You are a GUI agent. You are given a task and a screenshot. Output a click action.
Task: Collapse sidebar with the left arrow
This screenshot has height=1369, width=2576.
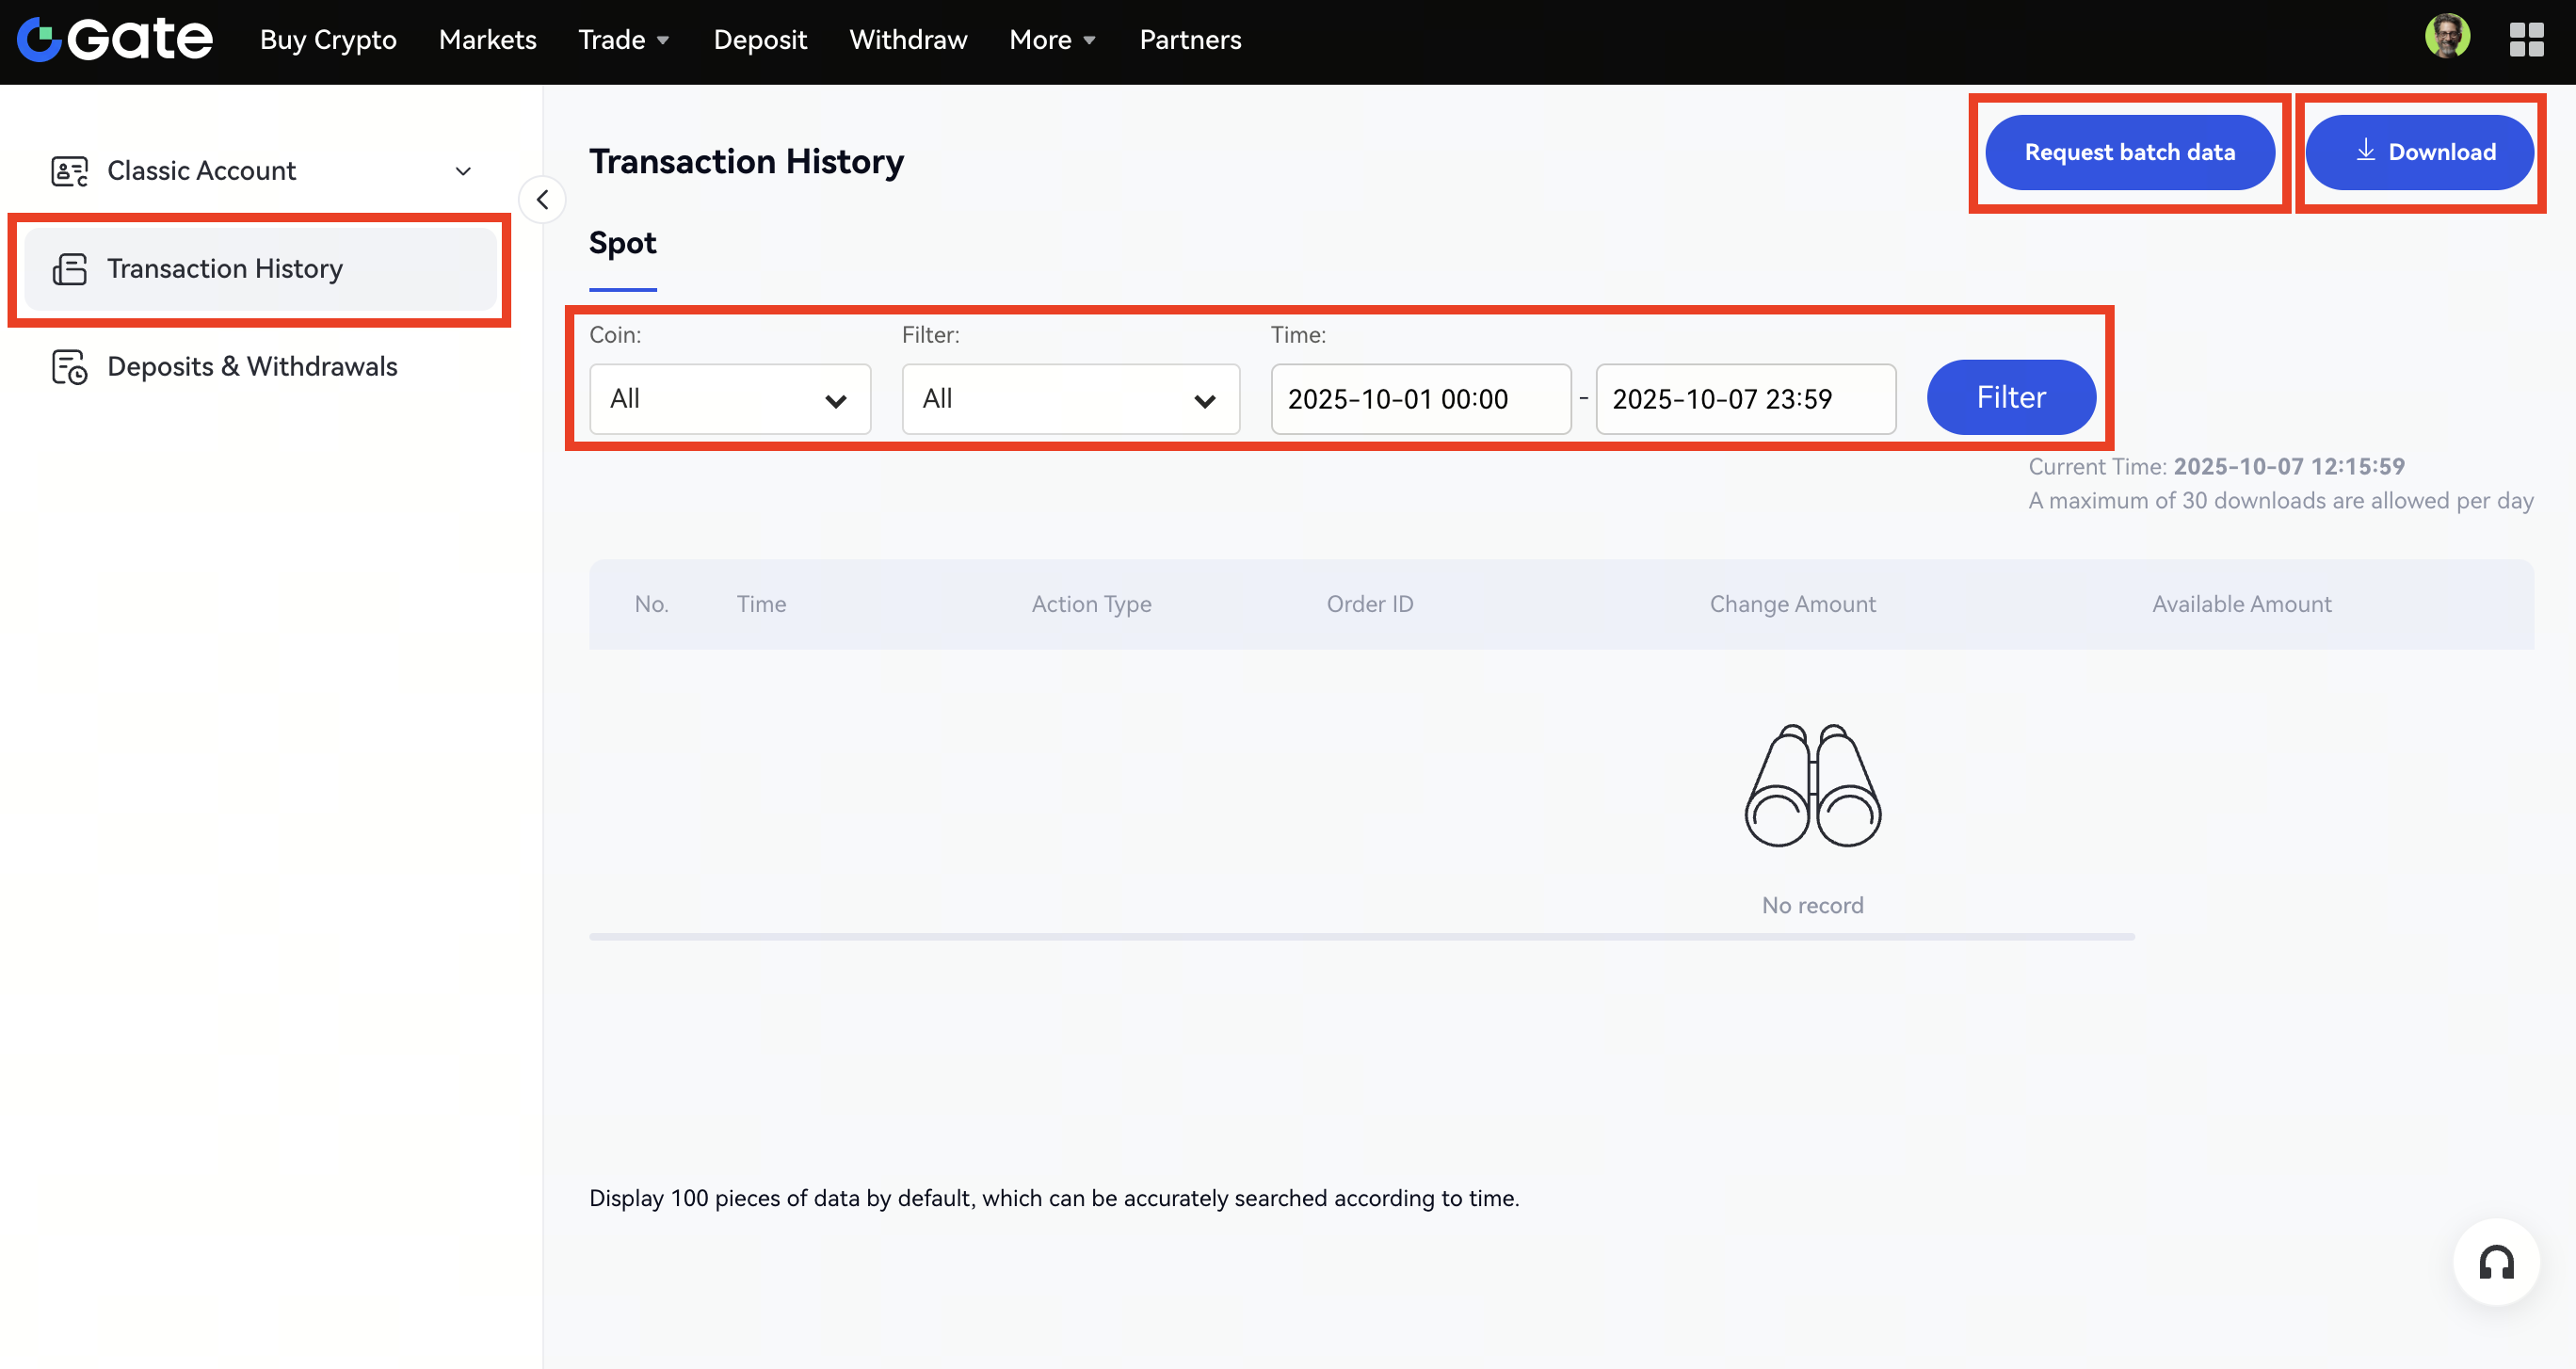[x=542, y=200]
